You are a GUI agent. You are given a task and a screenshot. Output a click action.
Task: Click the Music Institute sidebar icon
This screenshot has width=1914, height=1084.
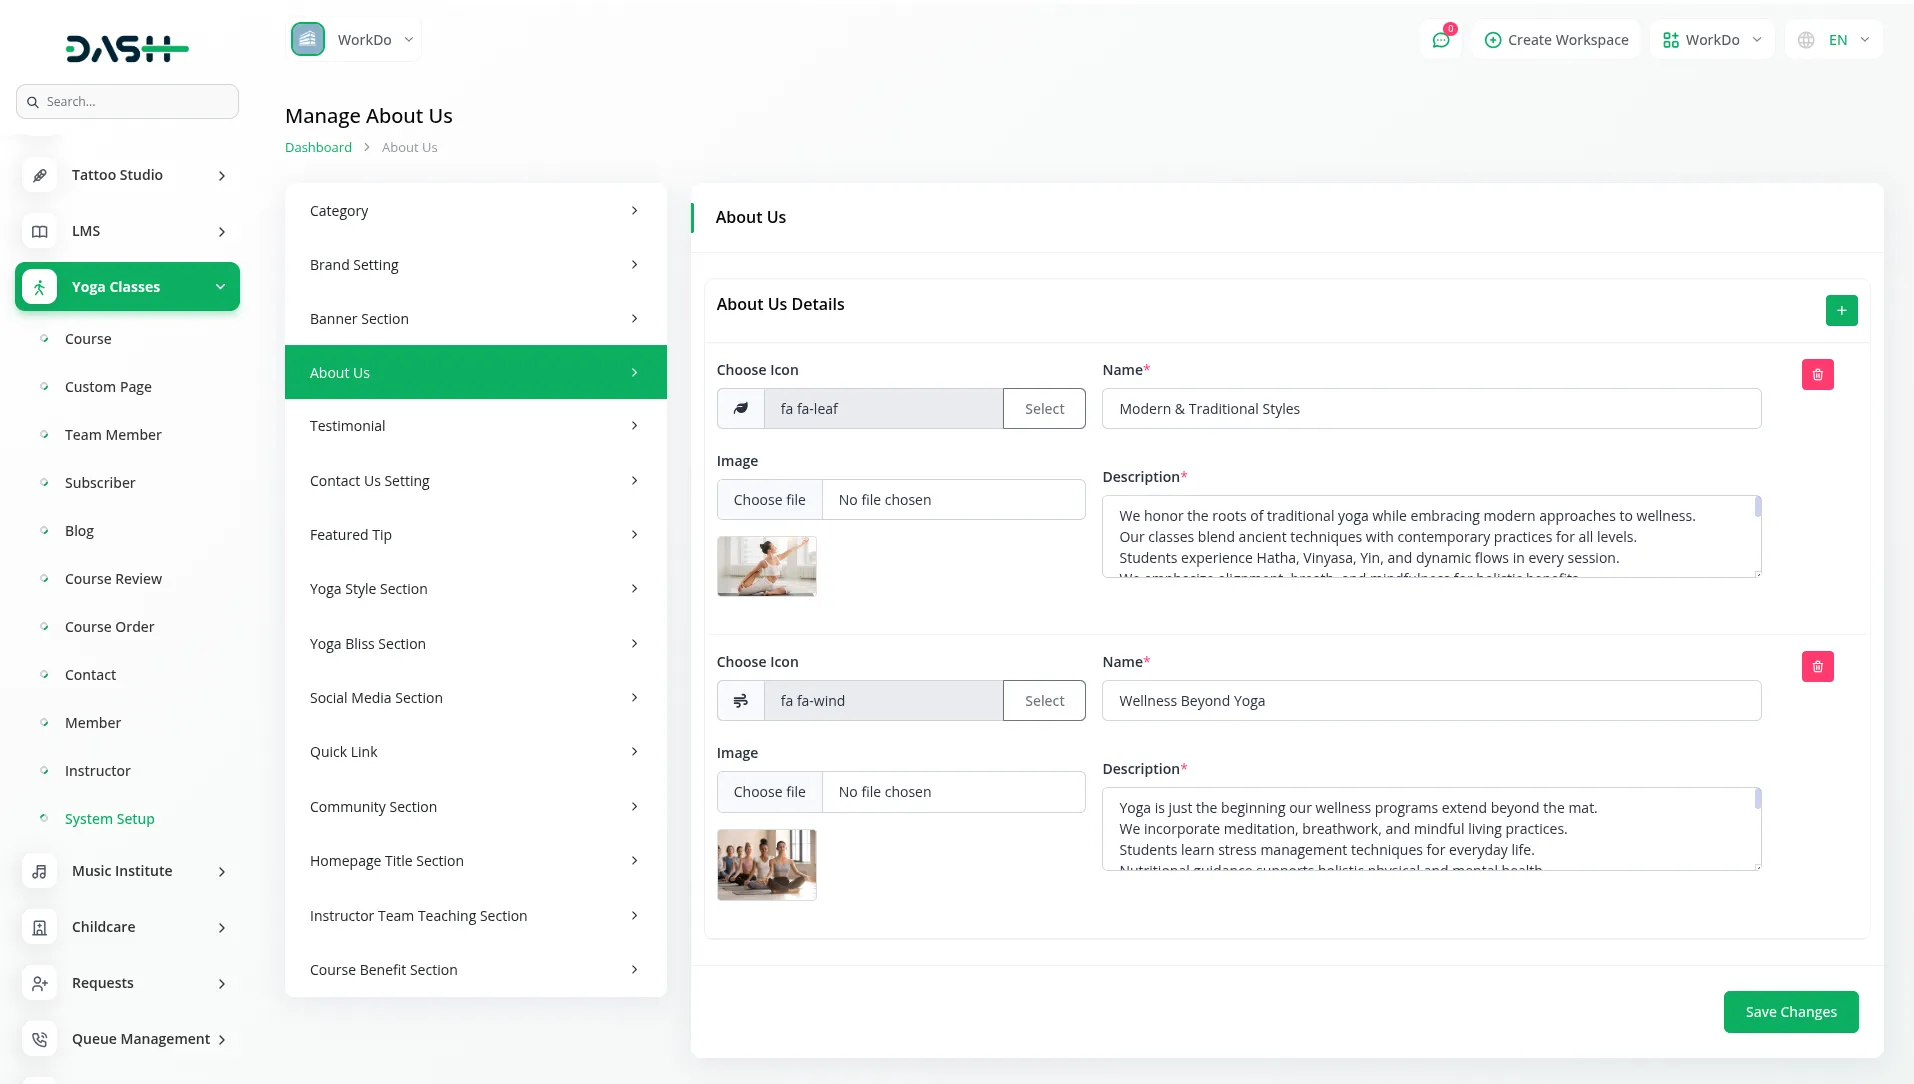tap(40, 872)
